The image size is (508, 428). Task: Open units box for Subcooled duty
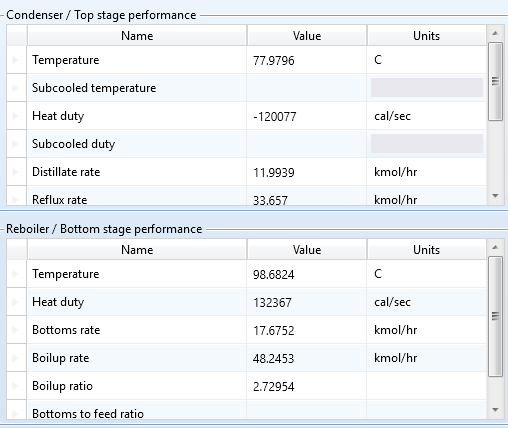click(427, 144)
